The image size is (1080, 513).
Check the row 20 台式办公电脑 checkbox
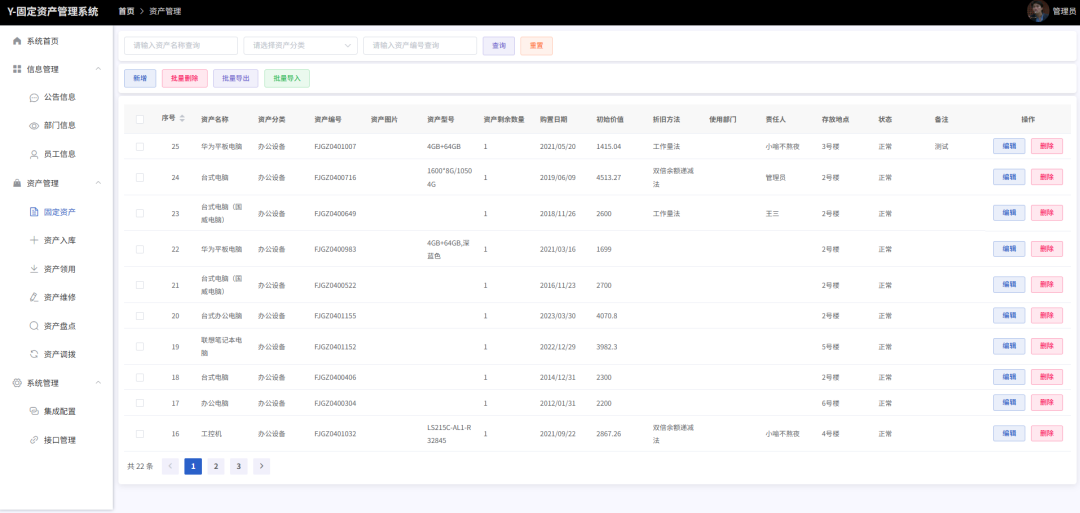140,316
